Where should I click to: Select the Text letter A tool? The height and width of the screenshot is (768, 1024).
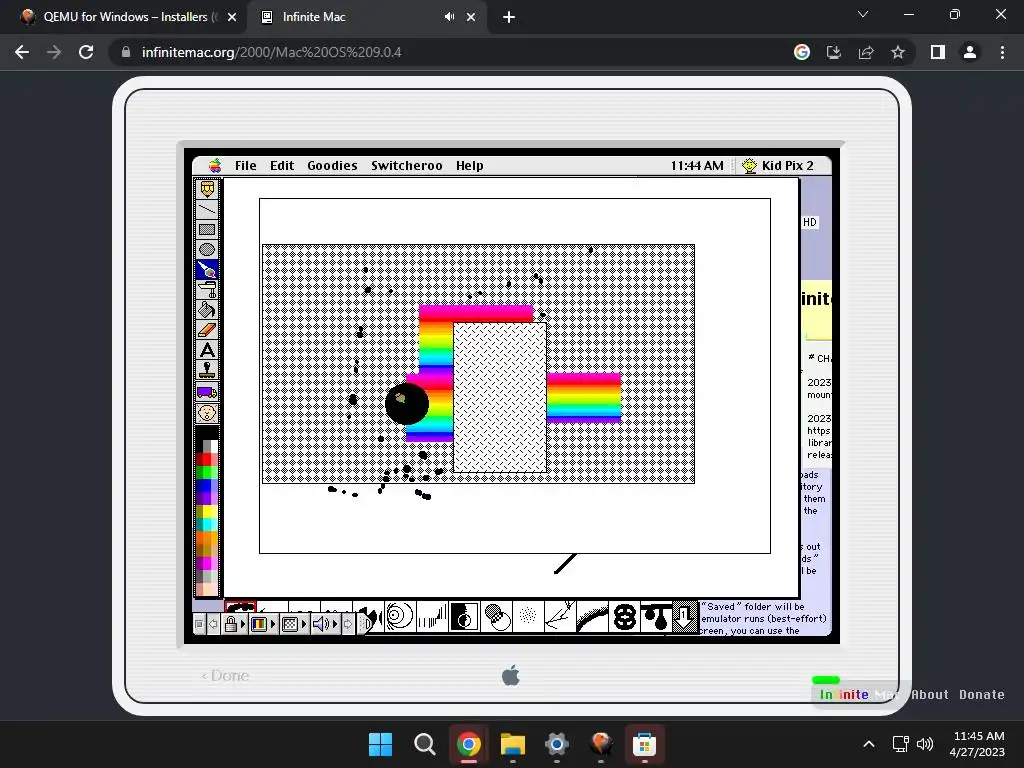point(207,351)
